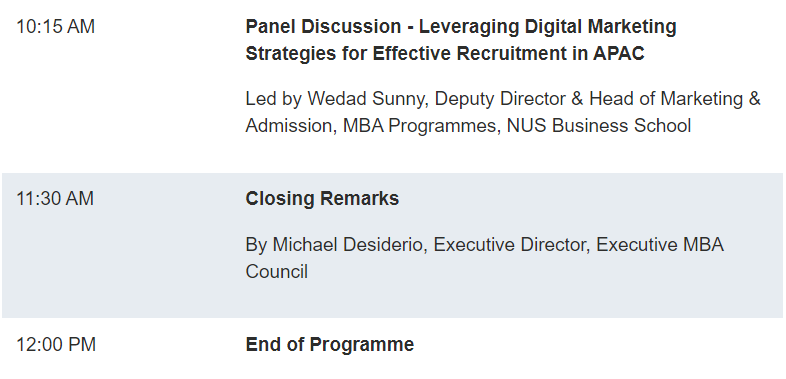Click the word APAC in the title
This screenshot has height=379, width=786.
[x=619, y=53]
